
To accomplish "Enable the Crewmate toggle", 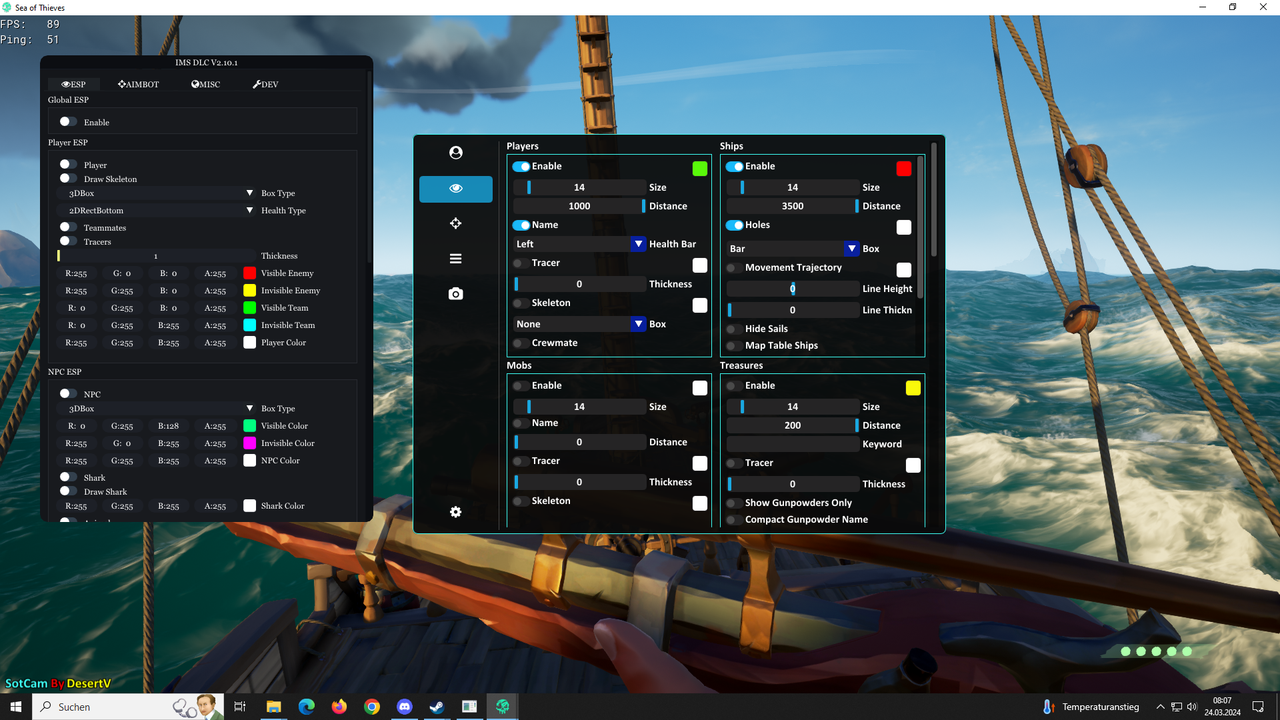I will [x=521, y=343].
